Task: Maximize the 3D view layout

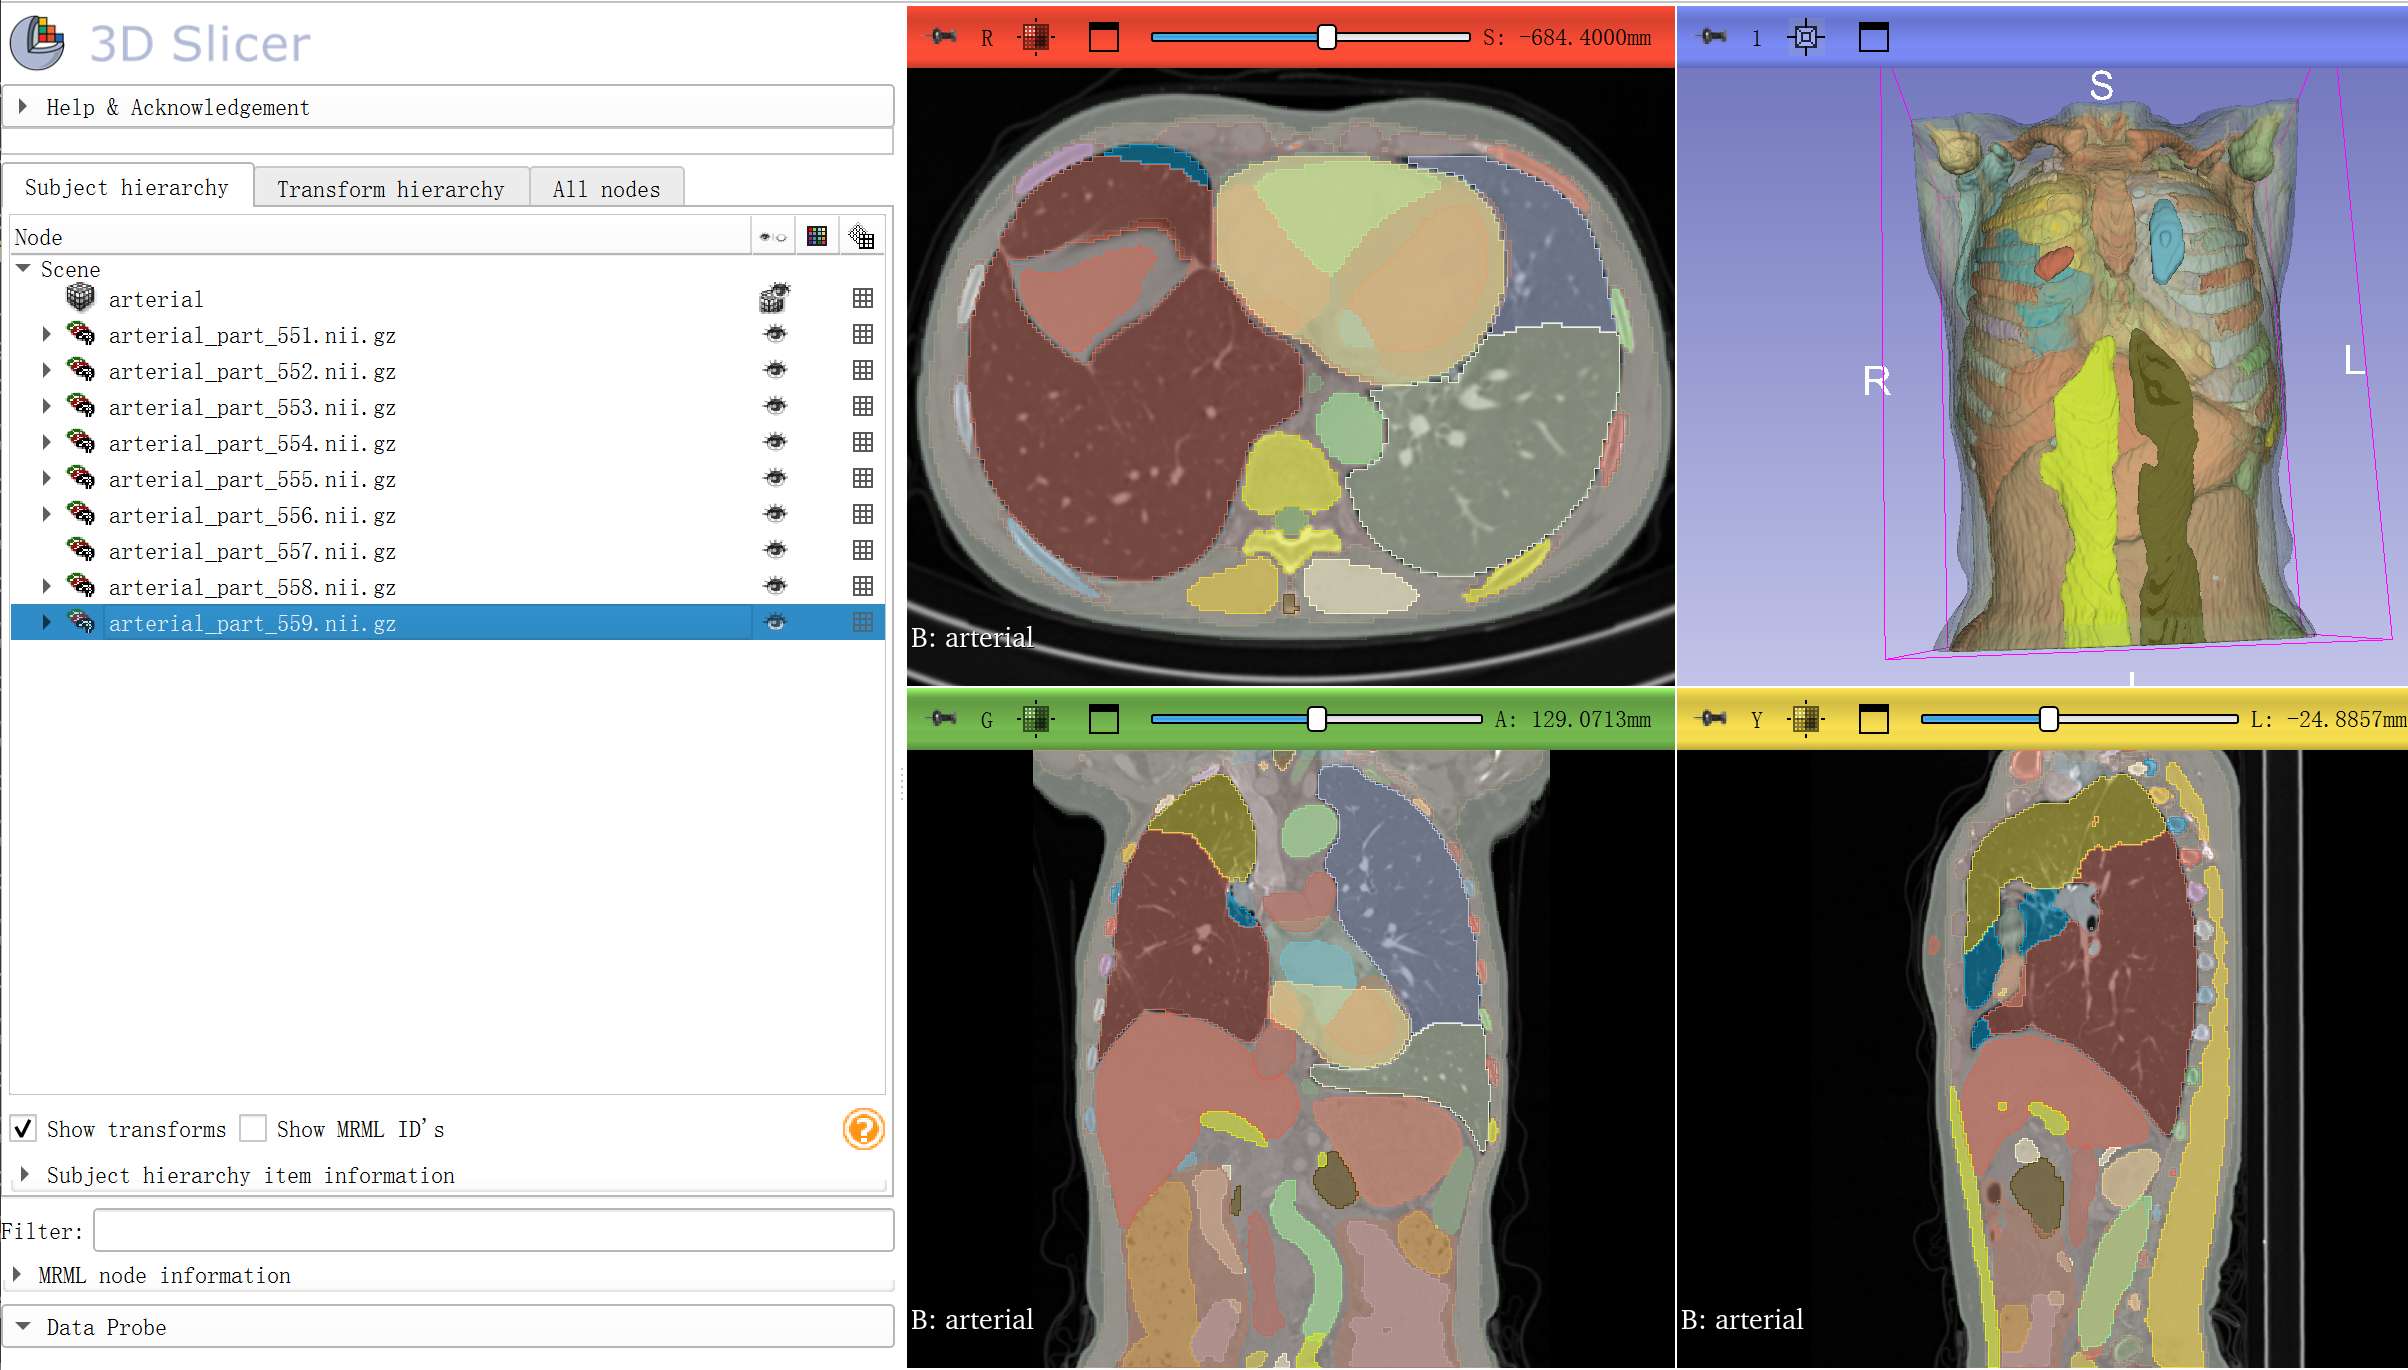Action: click(x=1873, y=38)
